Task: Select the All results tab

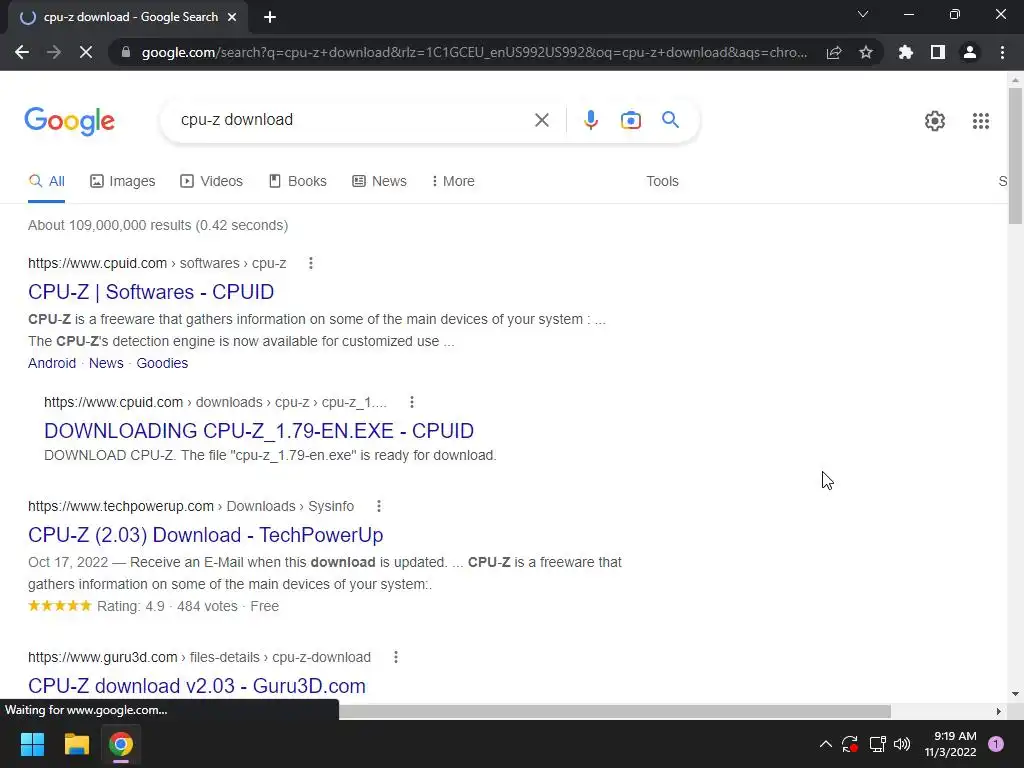Action: click(46, 182)
